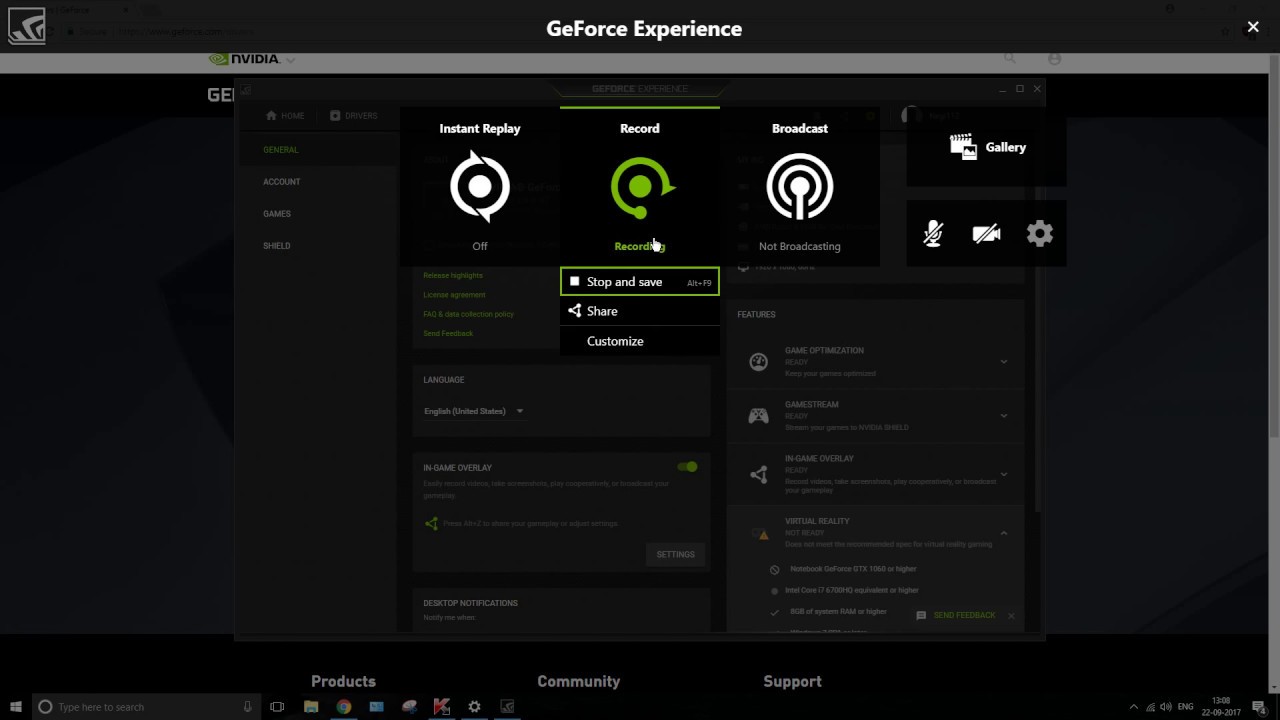Open Google Chrome from the taskbar
This screenshot has height=720, width=1280.
pyautogui.click(x=344, y=707)
